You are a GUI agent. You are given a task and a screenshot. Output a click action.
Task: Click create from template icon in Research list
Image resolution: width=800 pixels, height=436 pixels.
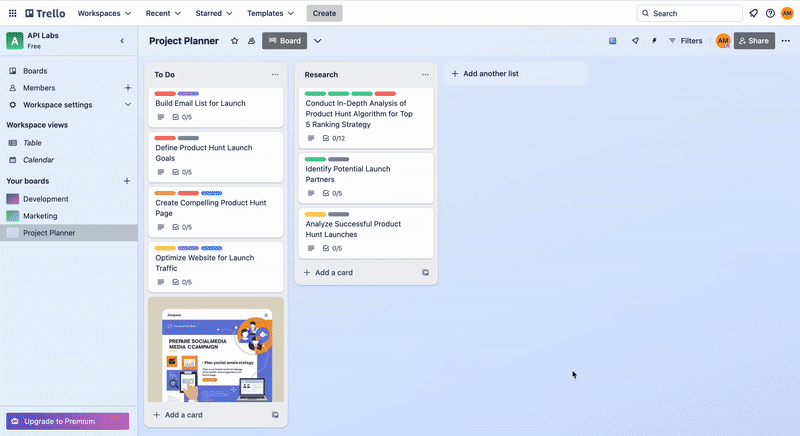(x=425, y=272)
